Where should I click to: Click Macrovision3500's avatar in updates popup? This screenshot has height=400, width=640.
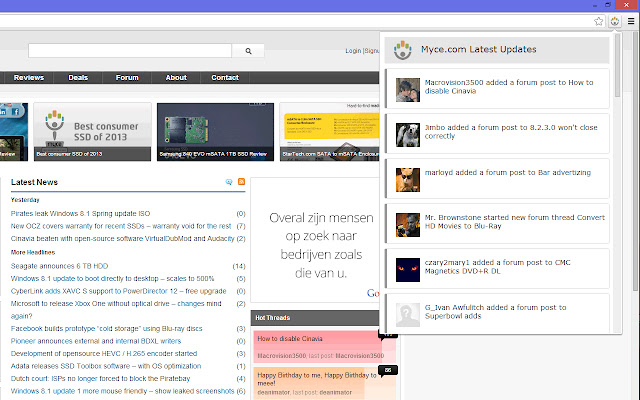click(x=408, y=90)
